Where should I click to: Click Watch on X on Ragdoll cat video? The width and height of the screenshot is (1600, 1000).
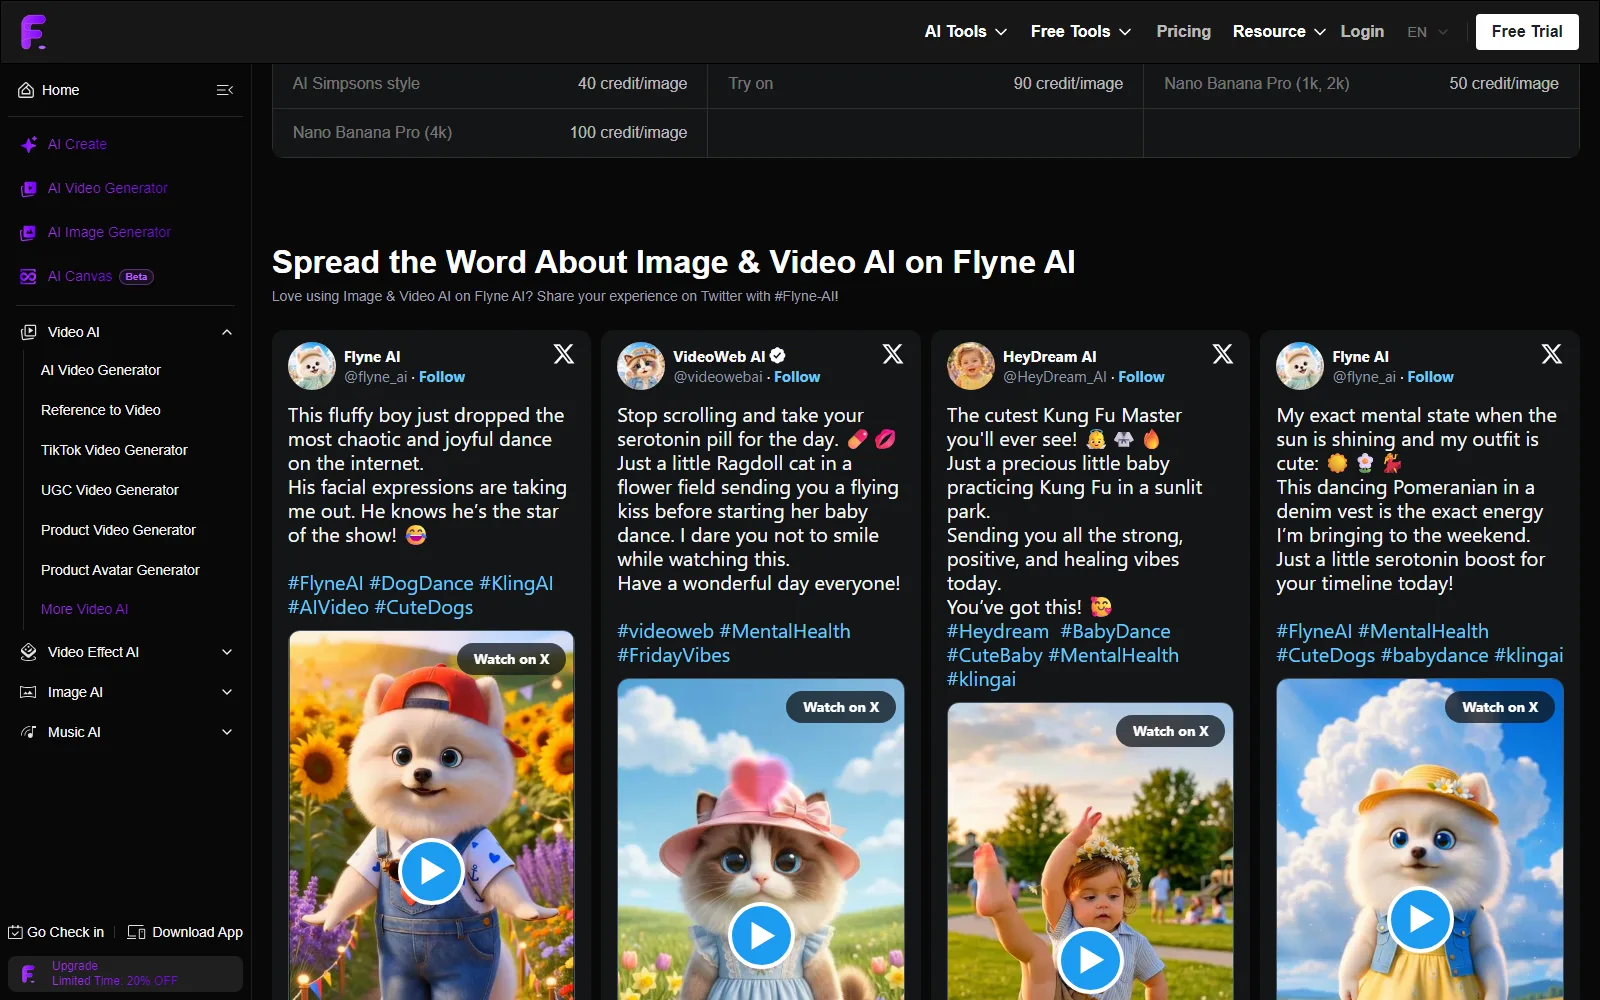click(841, 707)
